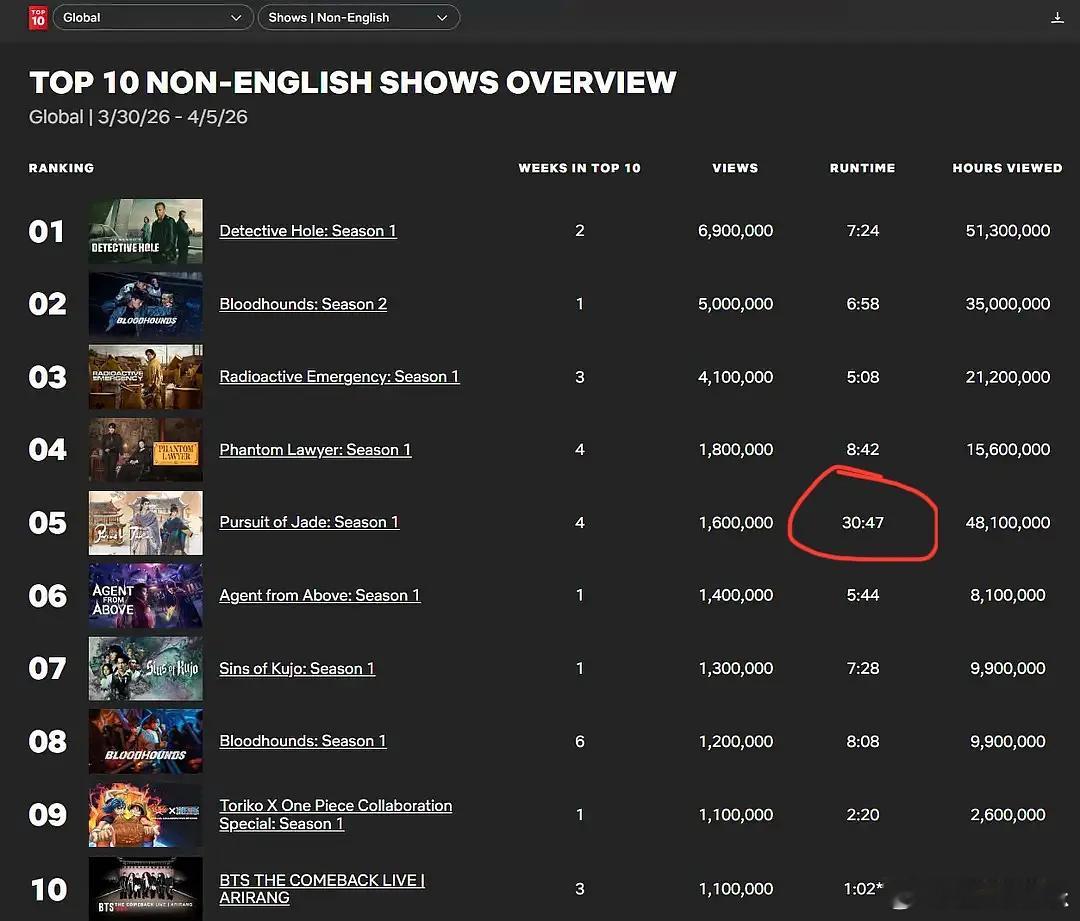Click the rank number 01
1080x921 pixels.
pos(46,231)
